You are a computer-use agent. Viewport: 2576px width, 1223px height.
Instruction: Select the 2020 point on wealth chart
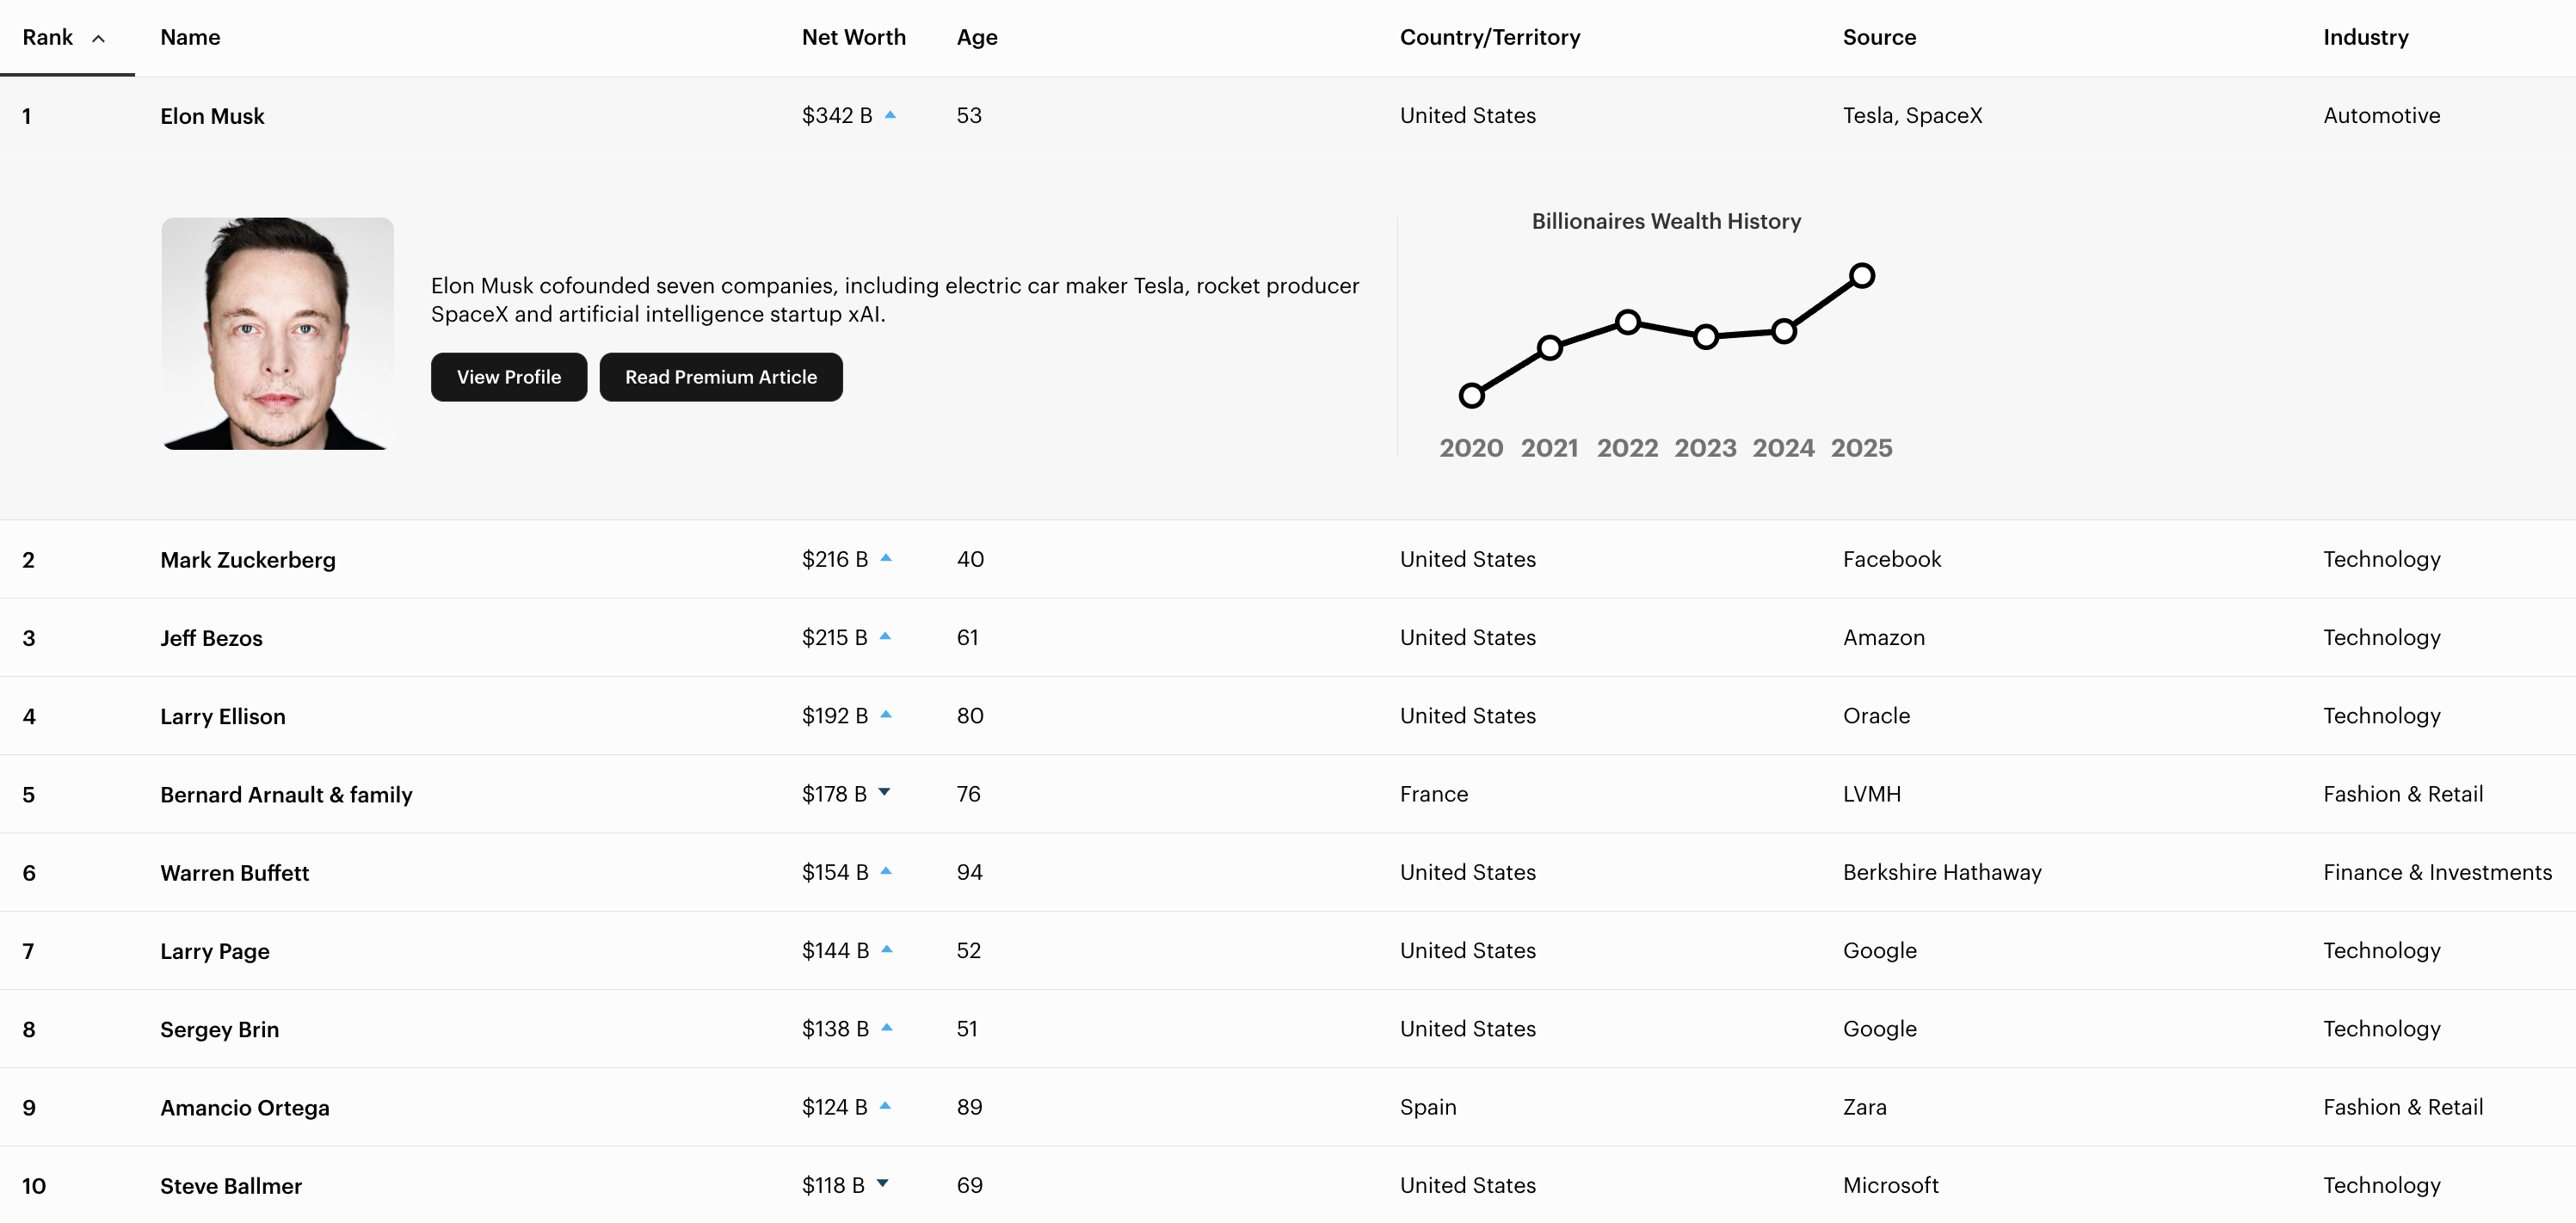(1471, 395)
